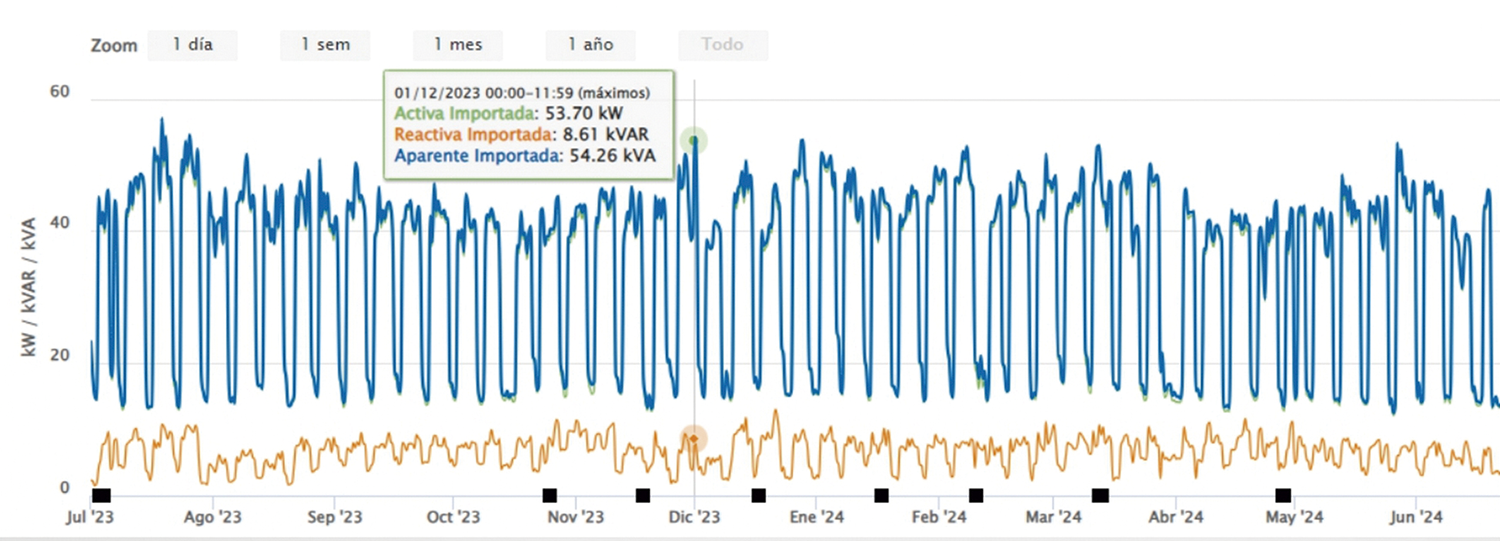Click the Jul '23 axis label

coord(92,517)
